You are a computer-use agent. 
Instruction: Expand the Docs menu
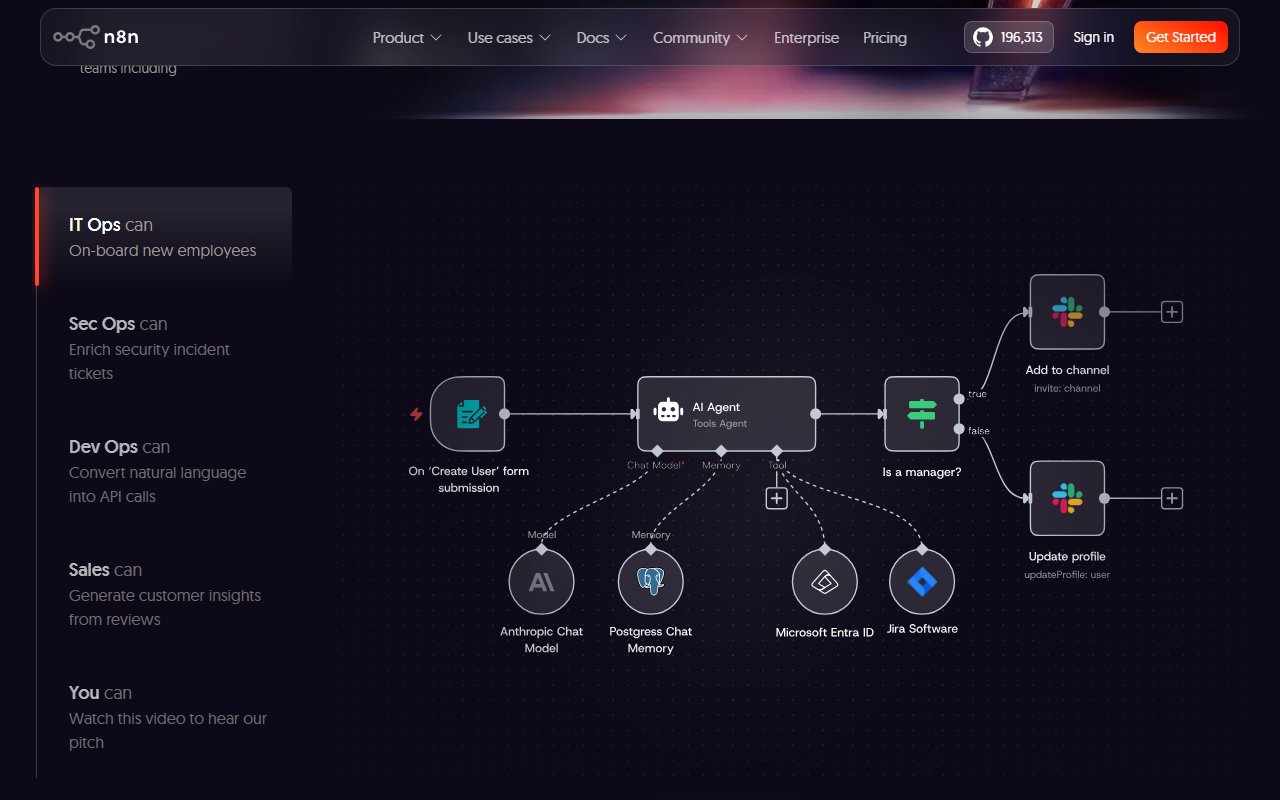(602, 37)
